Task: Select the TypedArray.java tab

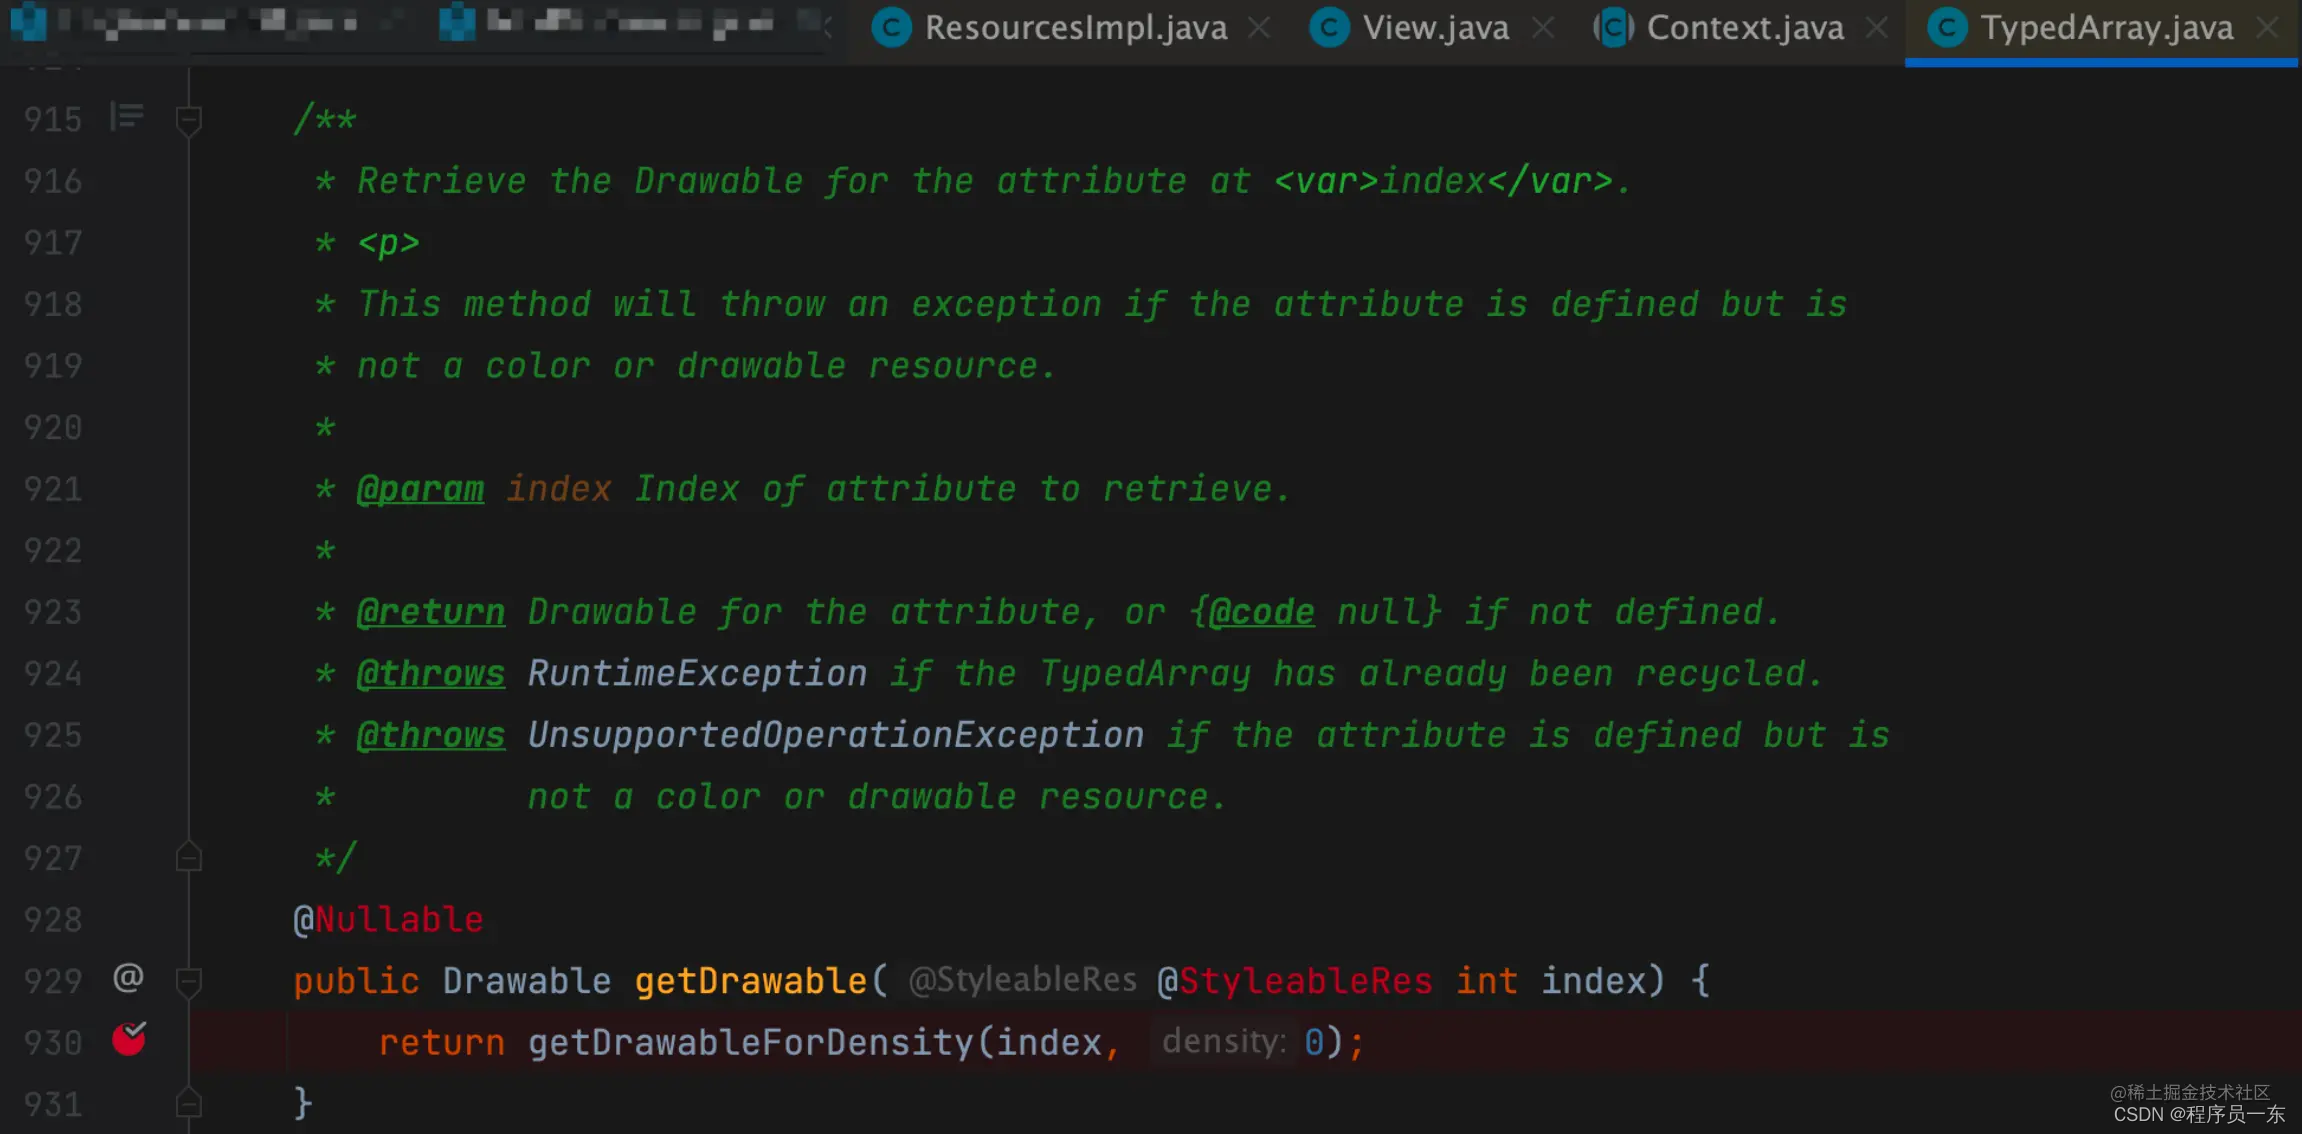Action: click(2105, 28)
